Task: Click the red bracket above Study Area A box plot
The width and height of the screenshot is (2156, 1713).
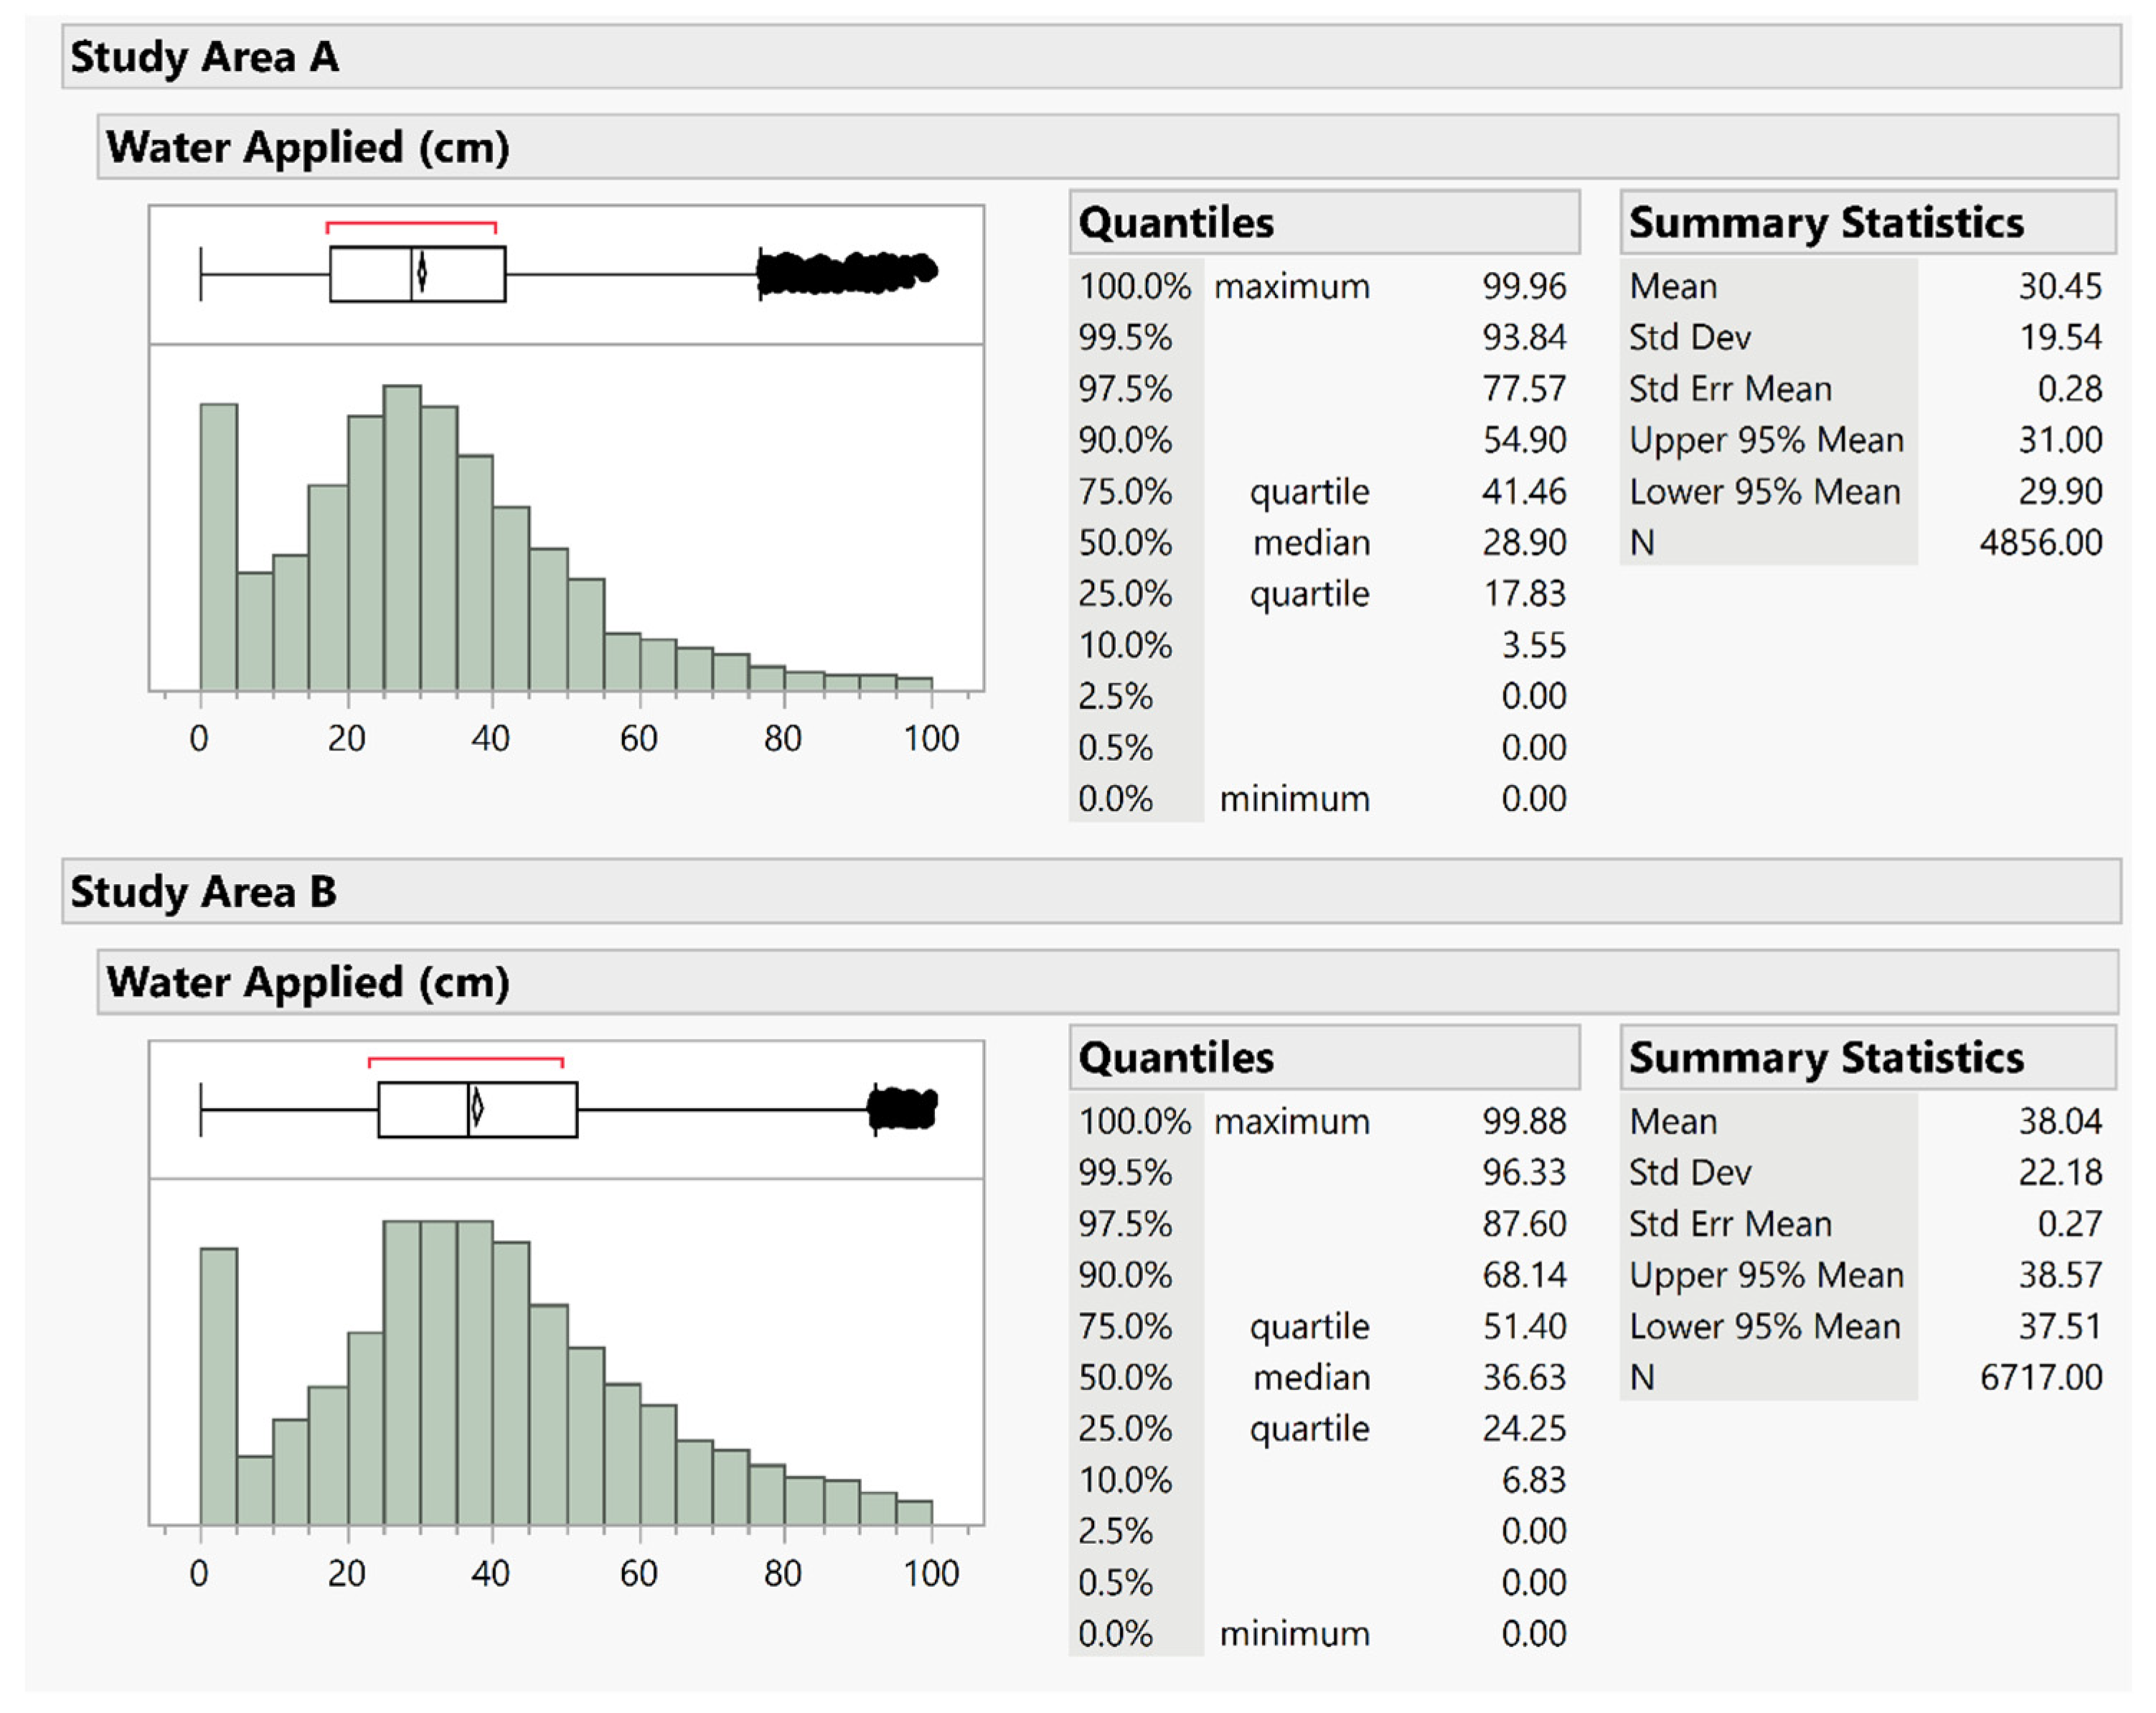Action: tap(411, 223)
